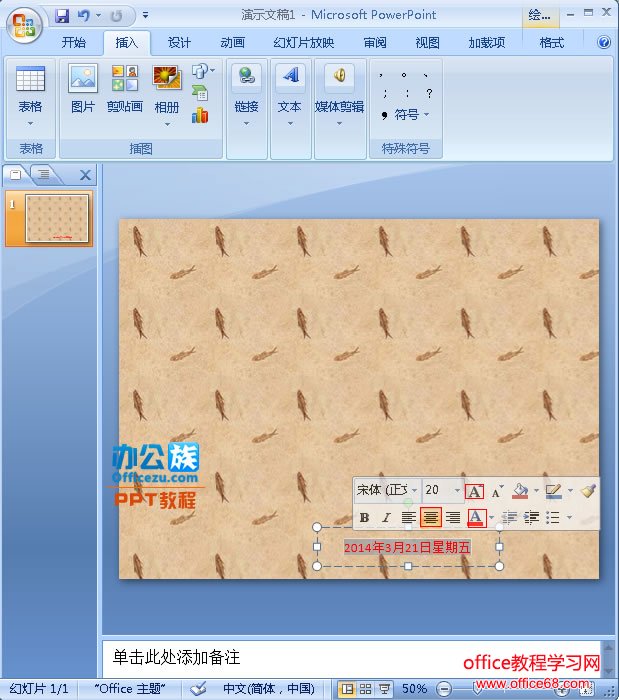Save the presentation from quick access toolbar

tap(62, 16)
